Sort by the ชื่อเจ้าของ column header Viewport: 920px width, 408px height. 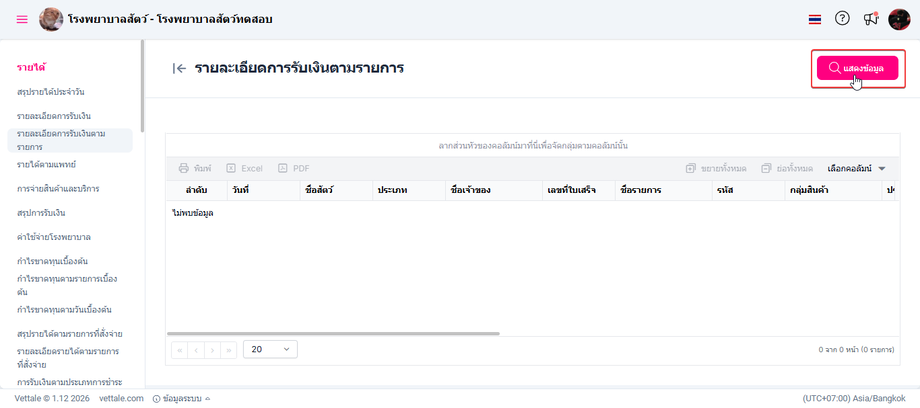494,190
